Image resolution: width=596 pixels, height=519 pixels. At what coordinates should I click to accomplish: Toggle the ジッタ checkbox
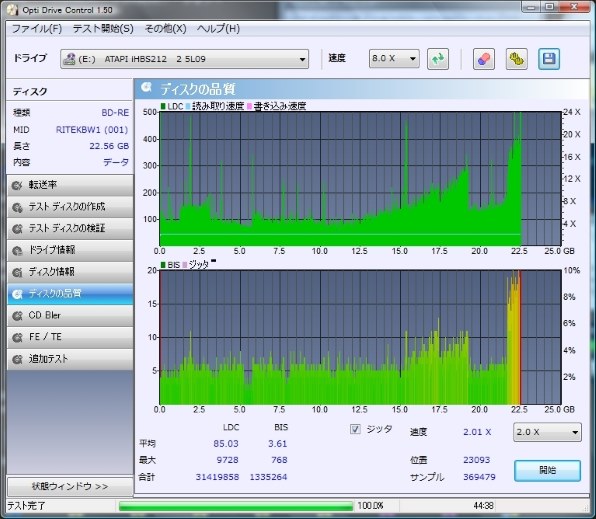355,429
